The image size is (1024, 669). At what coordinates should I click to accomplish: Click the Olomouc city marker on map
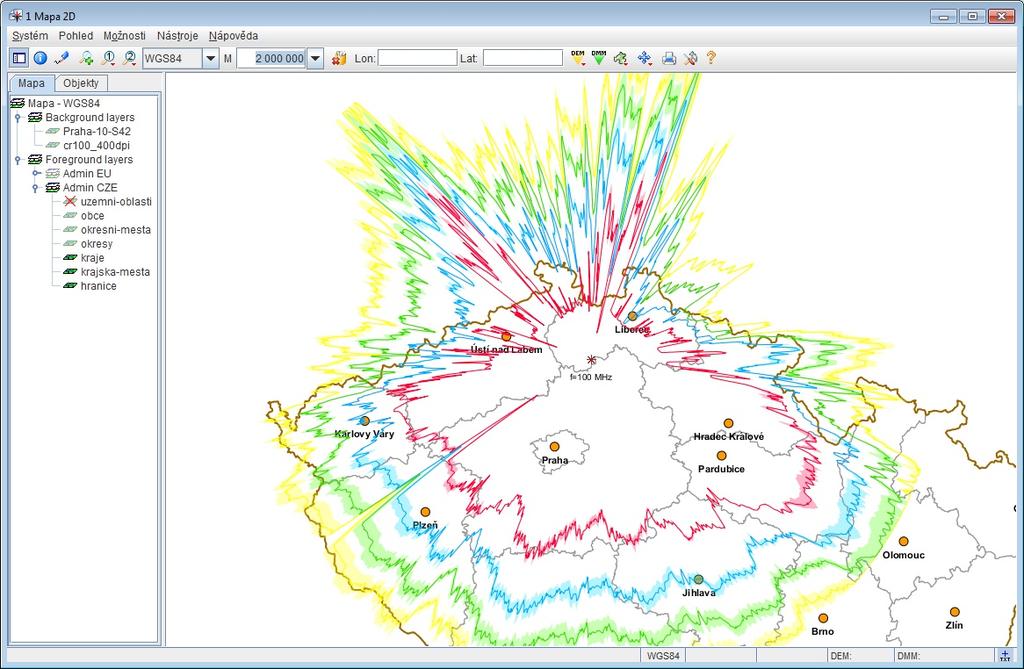point(903,542)
